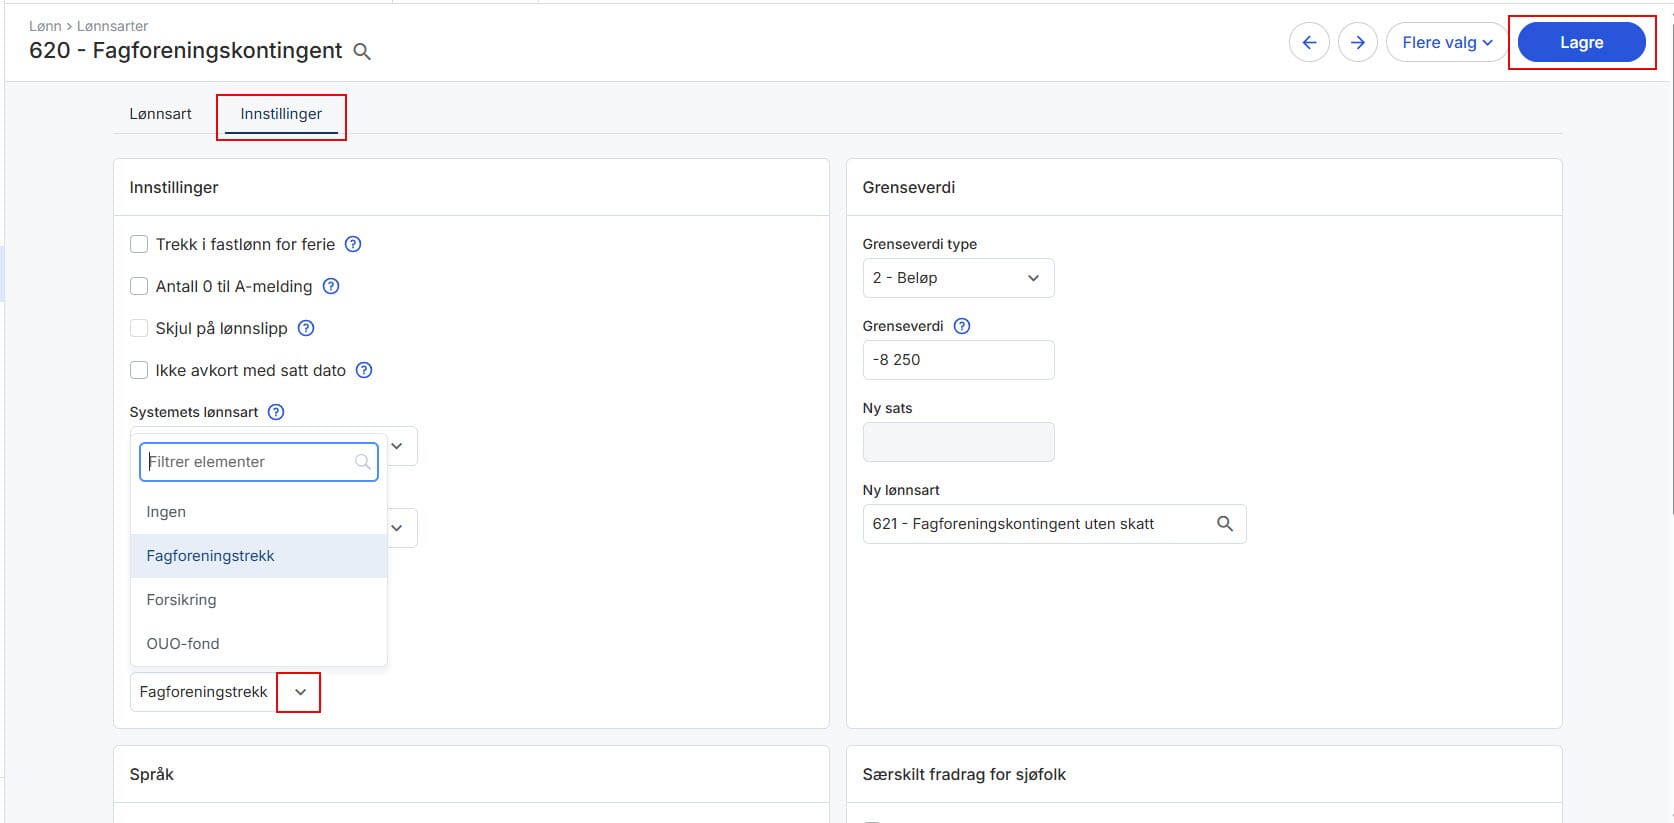1674x823 pixels.
Task: Go to previous record with left arrow
Action: [x=1309, y=42]
